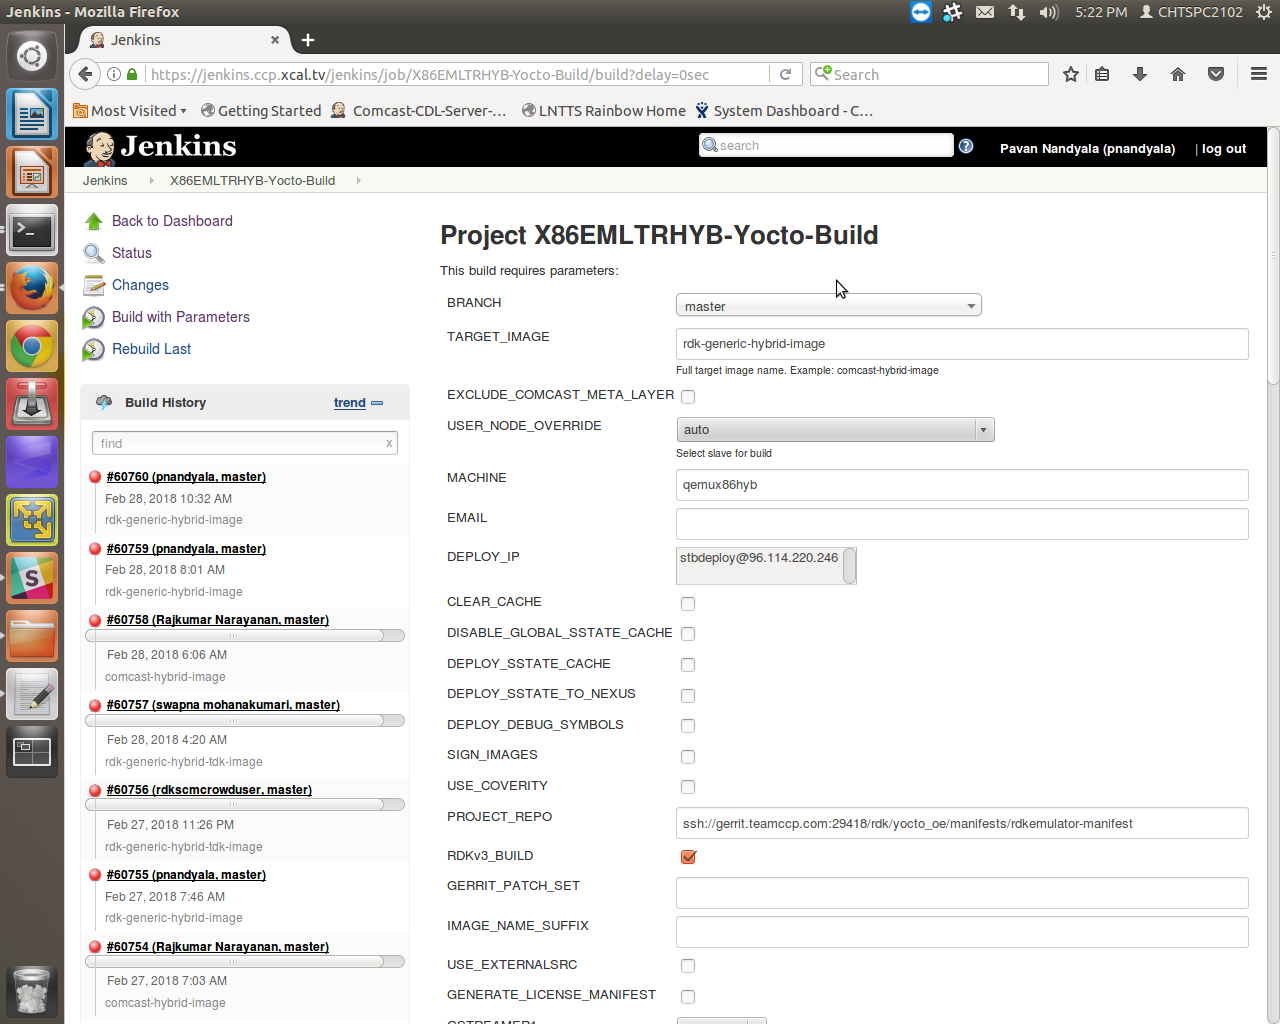The image size is (1280, 1024).
Task: Open the BRANCH dropdown showing master
Action: click(829, 305)
